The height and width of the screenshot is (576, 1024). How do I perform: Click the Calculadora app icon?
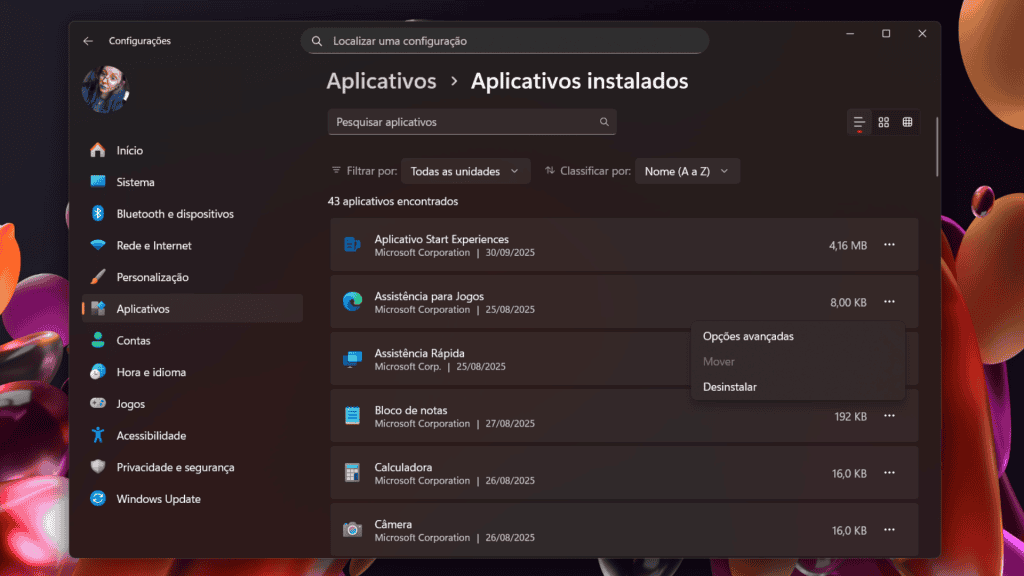pyautogui.click(x=352, y=473)
